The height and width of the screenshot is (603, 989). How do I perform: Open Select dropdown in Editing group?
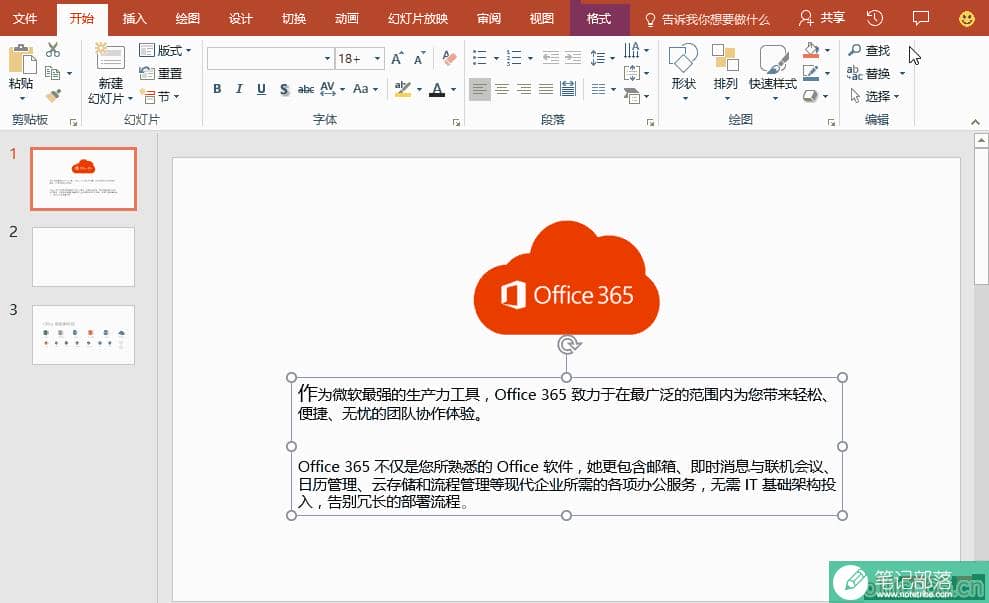[x=874, y=96]
